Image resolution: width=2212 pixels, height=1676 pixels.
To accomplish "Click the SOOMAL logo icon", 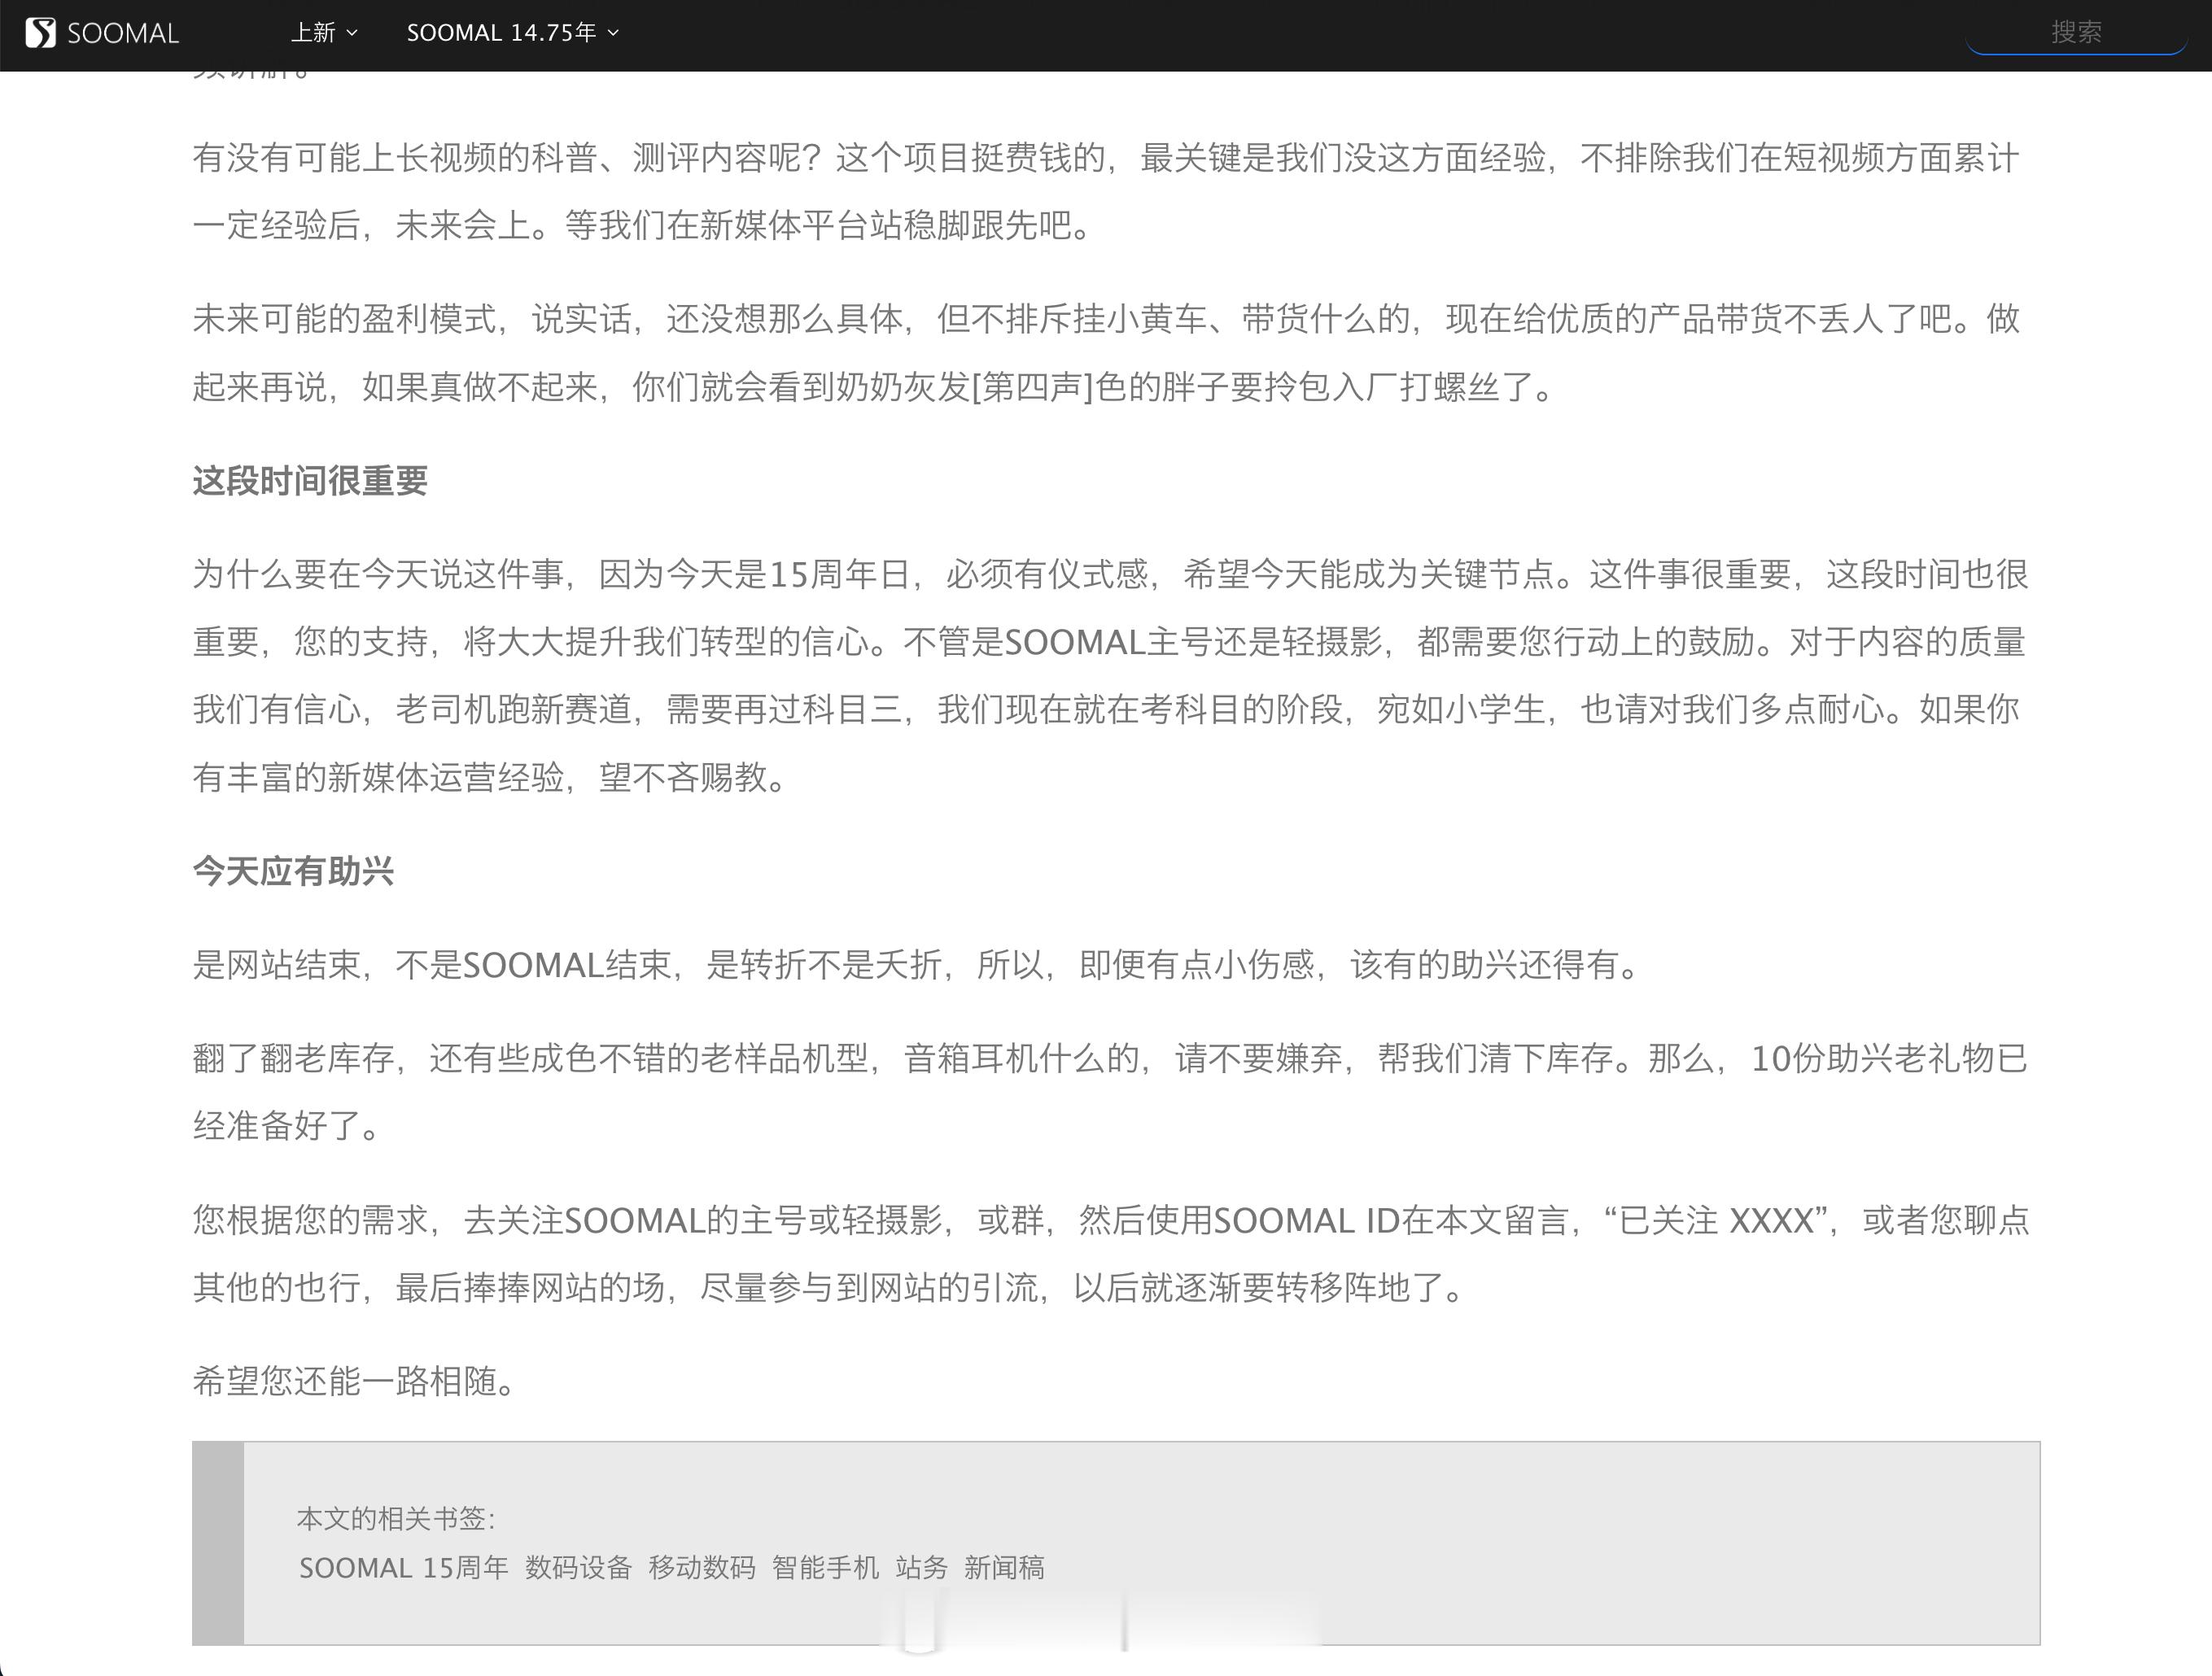I will point(41,33).
